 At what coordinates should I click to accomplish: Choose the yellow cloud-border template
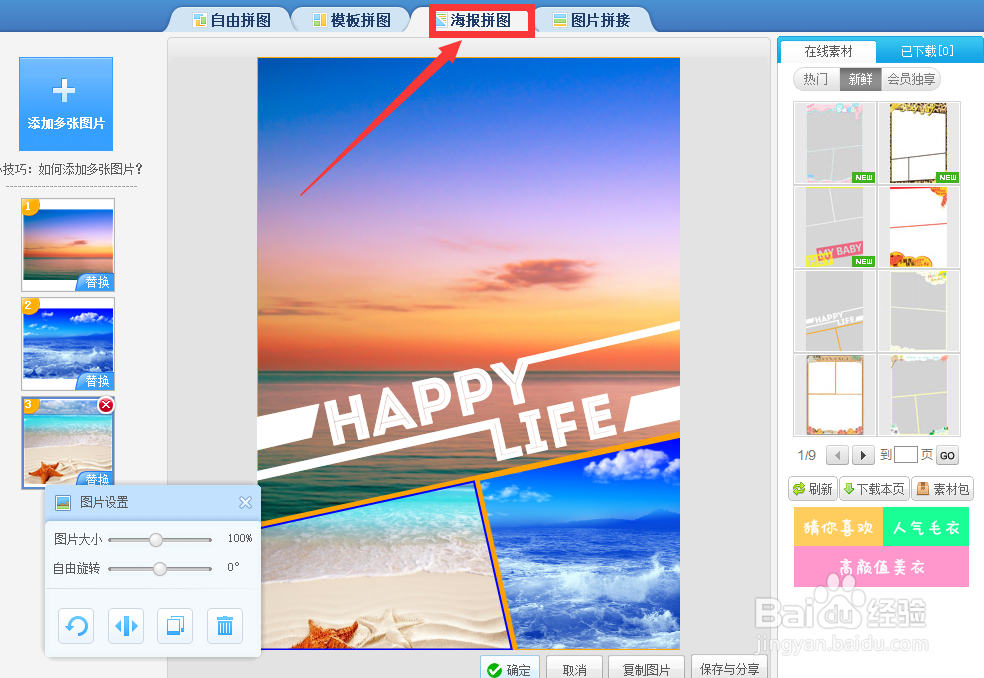tap(919, 311)
